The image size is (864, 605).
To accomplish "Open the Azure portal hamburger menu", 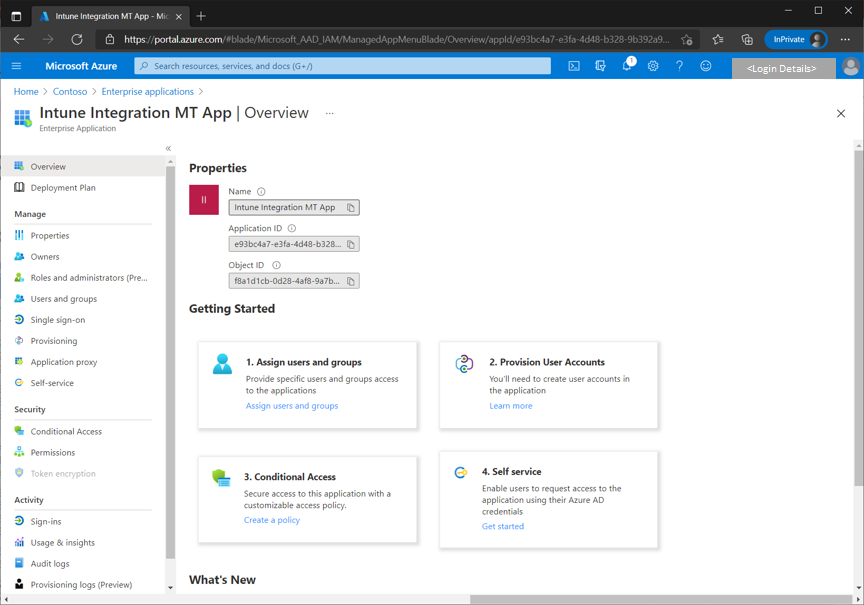I will [x=17, y=66].
